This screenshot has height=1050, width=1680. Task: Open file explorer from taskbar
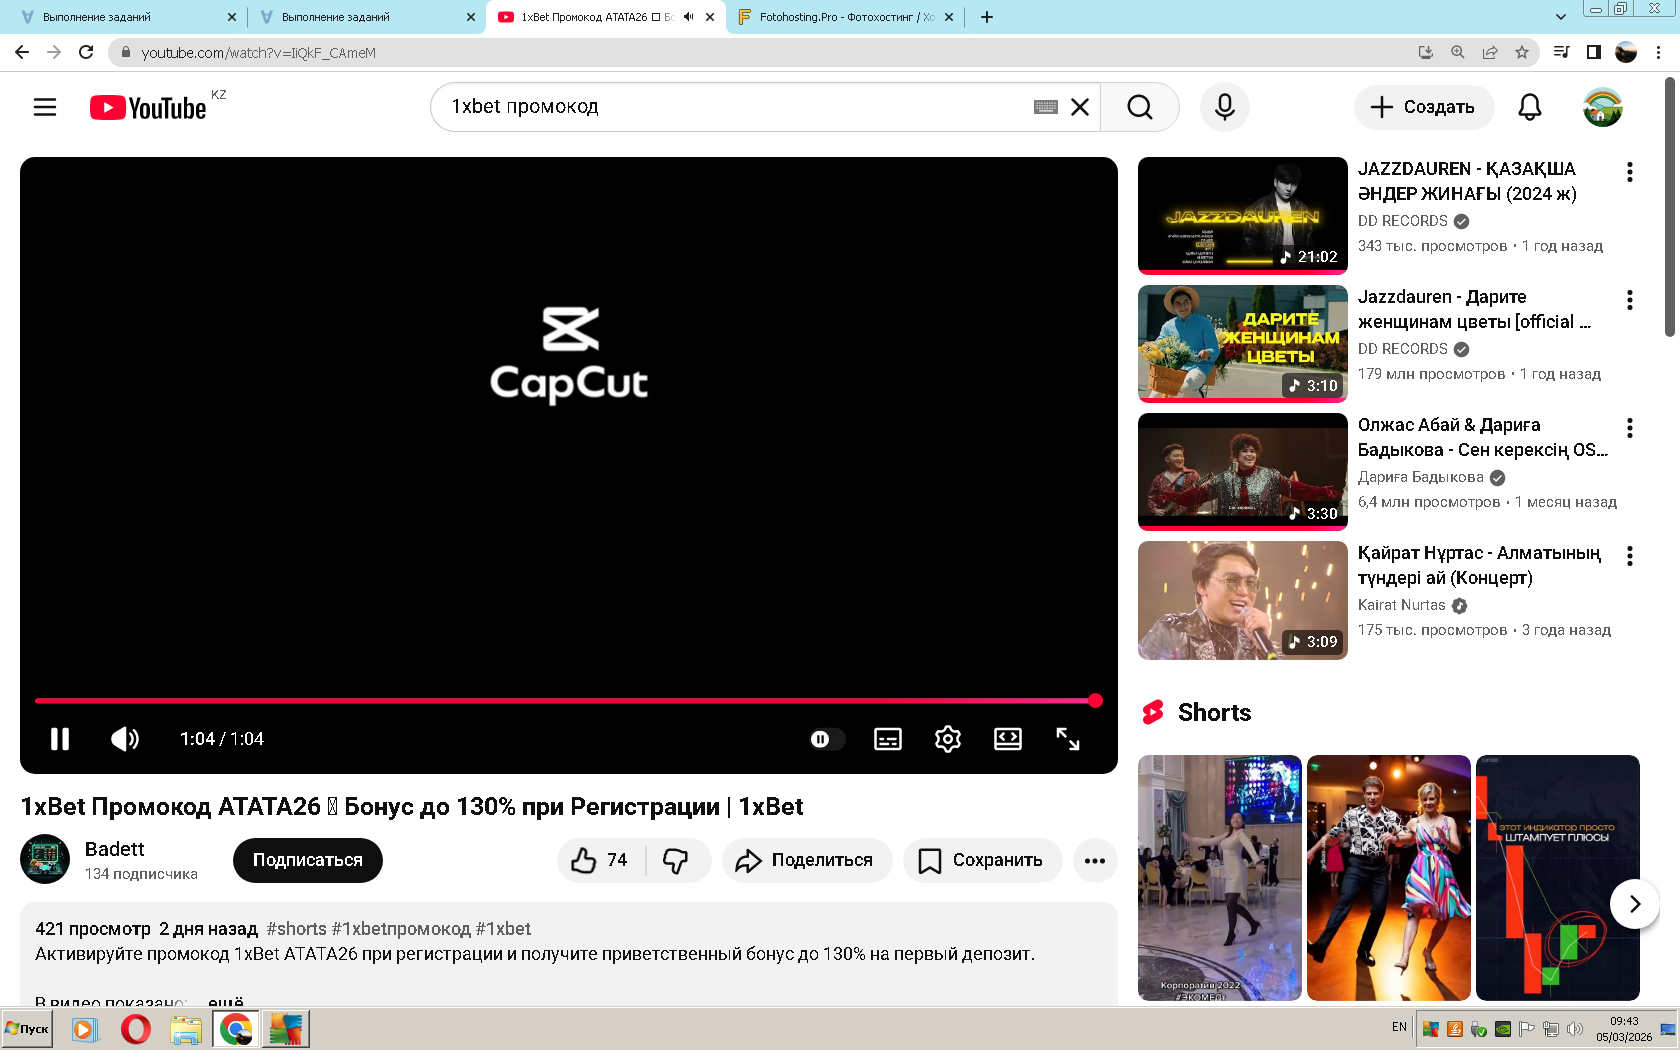pyautogui.click(x=186, y=1029)
